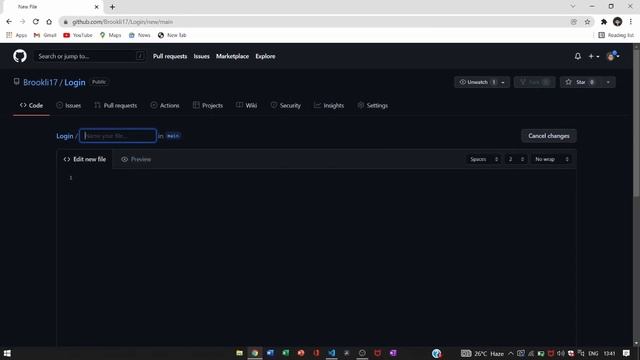Image resolution: width=640 pixels, height=360 pixels.
Task: Go to the Actions tab
Action: pyautogui.click(x=165, y=105)
